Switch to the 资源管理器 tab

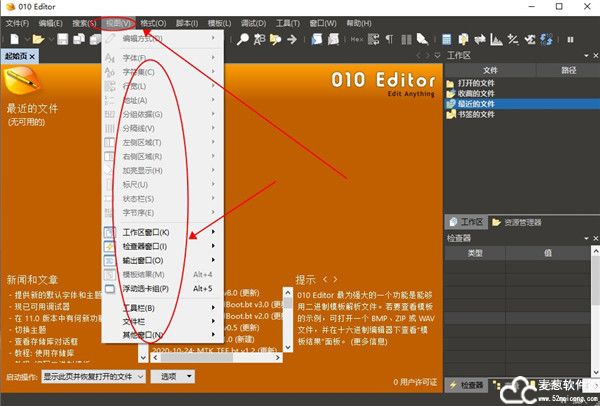(517, 222)
